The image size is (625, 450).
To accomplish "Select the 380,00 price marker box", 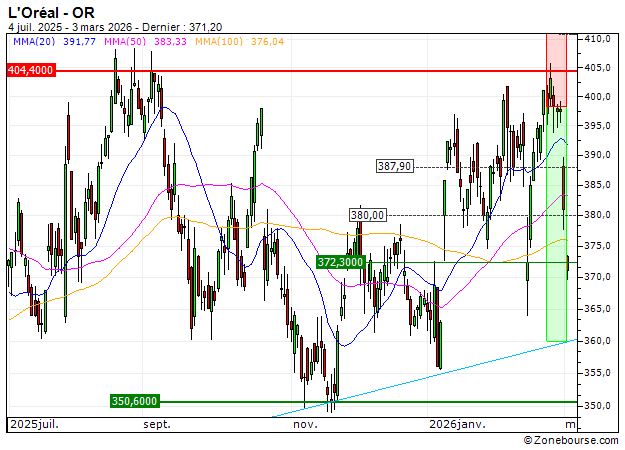I will [x=367, y=214].
